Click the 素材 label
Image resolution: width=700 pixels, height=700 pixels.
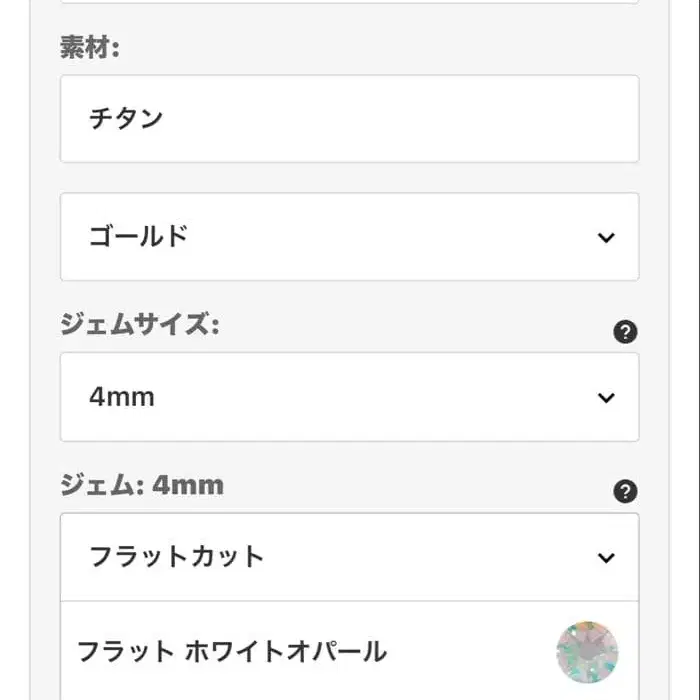point(89,48)
